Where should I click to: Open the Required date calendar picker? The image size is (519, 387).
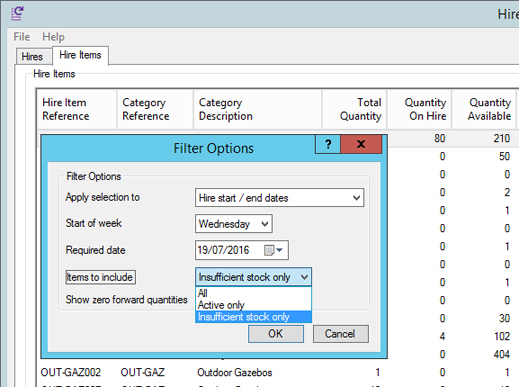point(273,250)
